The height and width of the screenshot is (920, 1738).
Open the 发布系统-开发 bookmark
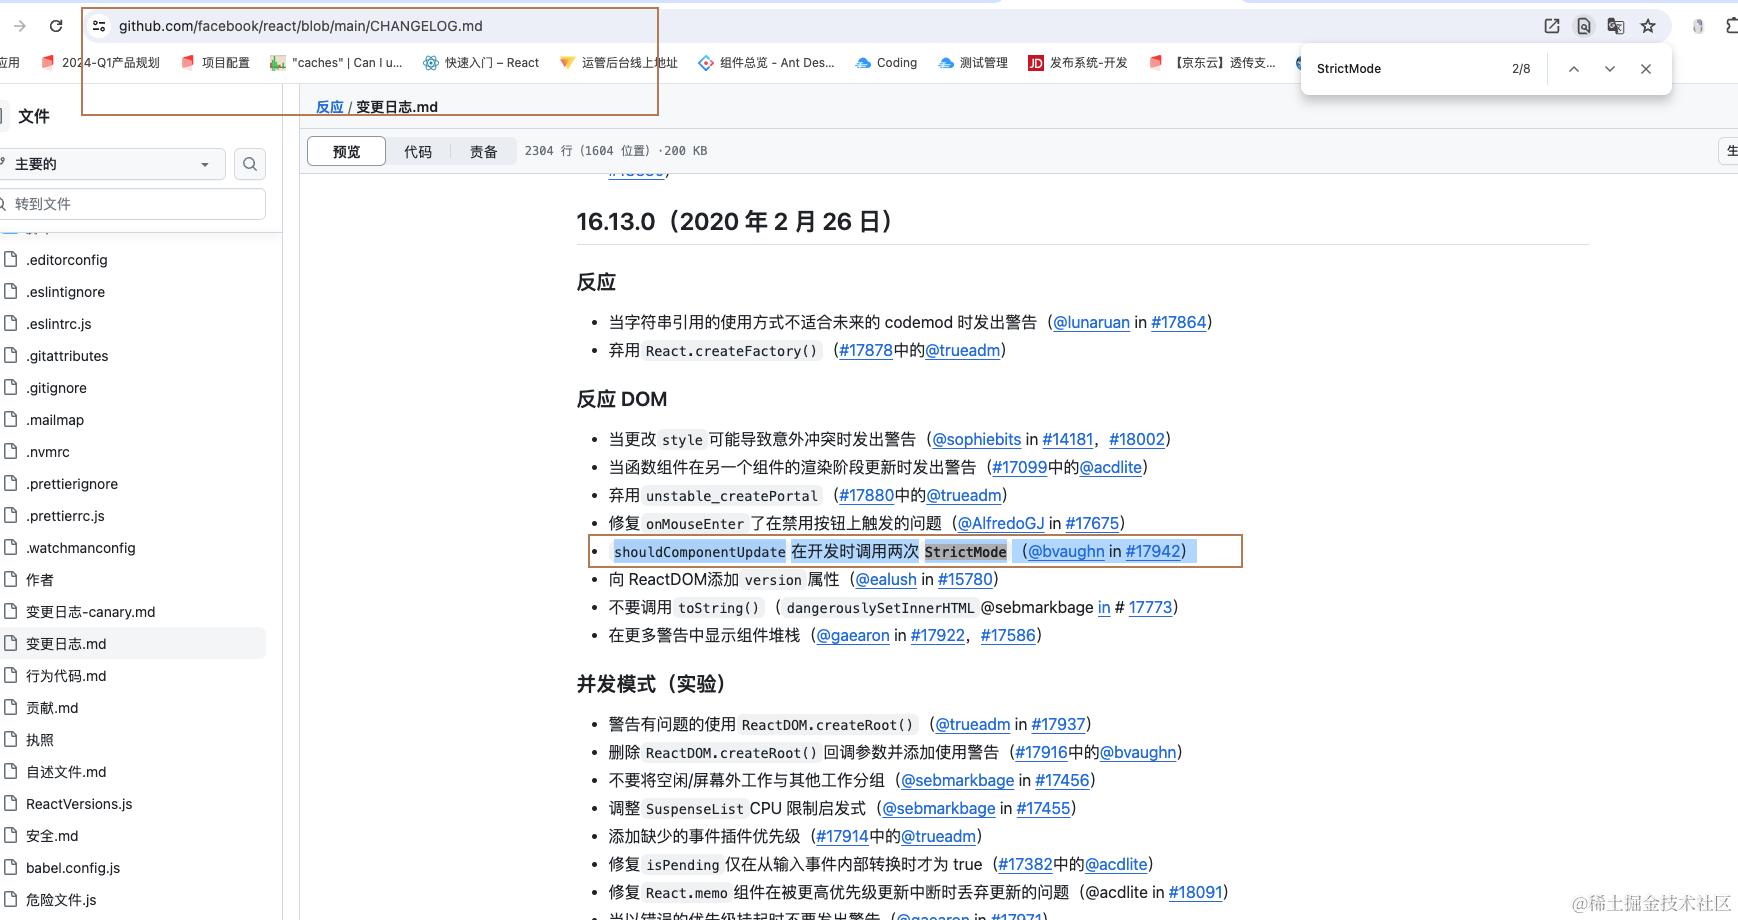click(1078, 62)
